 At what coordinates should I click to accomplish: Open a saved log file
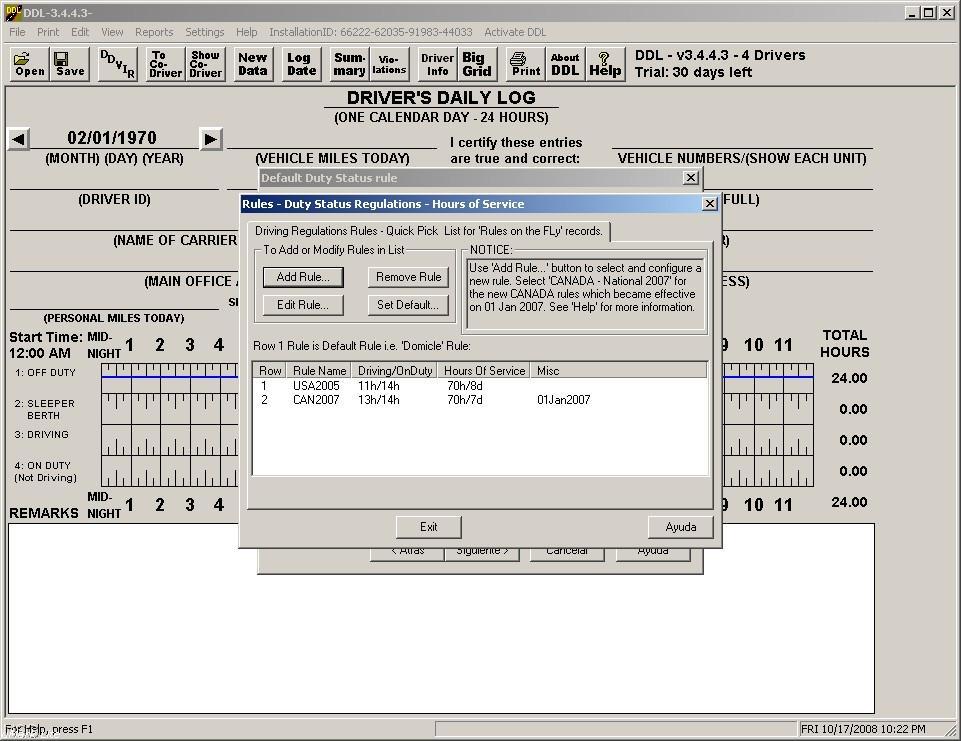point(28,64)
